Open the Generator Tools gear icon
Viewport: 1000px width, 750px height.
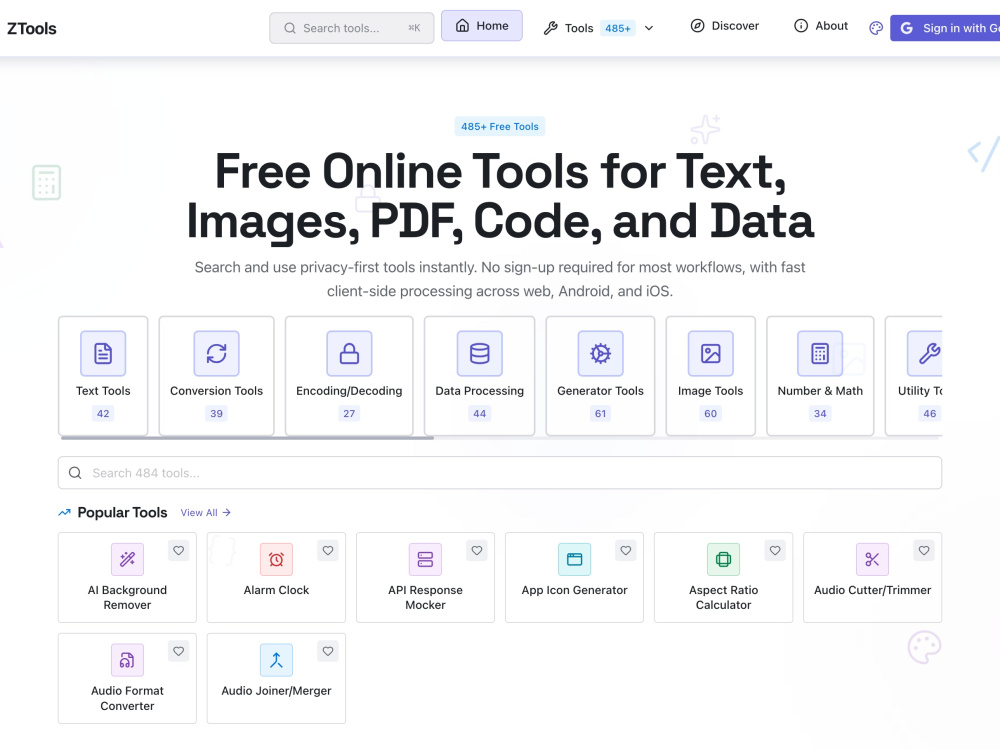pos(600,353)
